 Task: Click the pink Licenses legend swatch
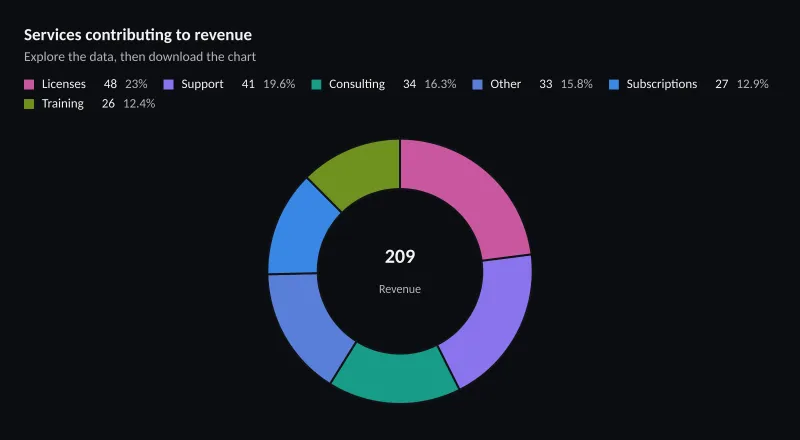29,84
